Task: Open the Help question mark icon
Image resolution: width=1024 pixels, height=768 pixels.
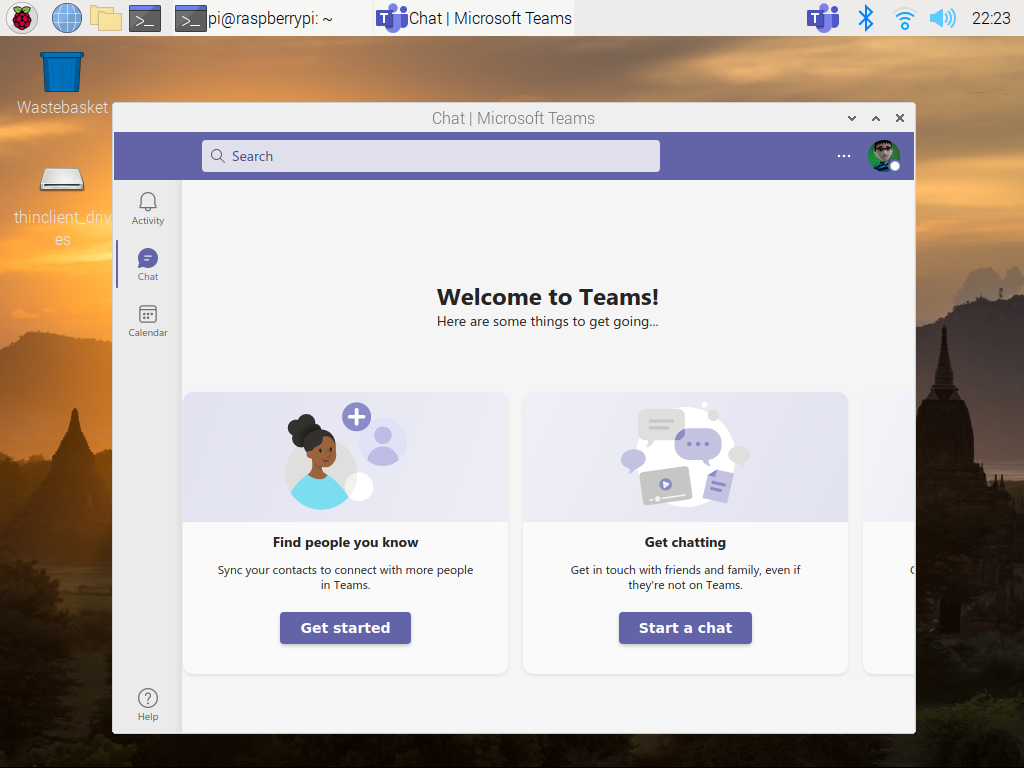Action: pyautogui.click(x=148, y=705)
